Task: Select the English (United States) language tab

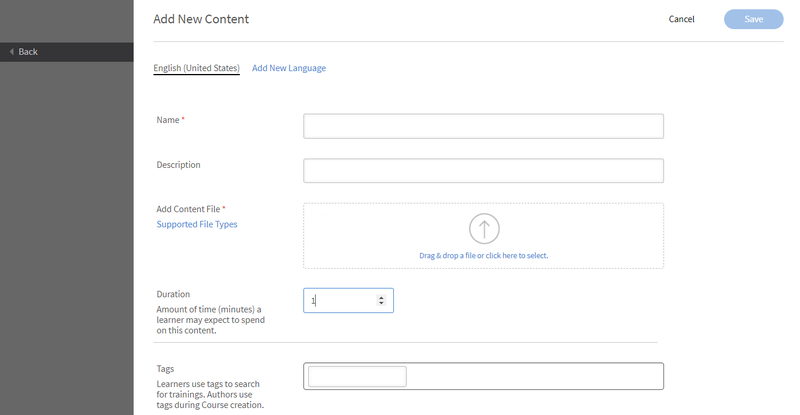Action: tap(196, 68)
